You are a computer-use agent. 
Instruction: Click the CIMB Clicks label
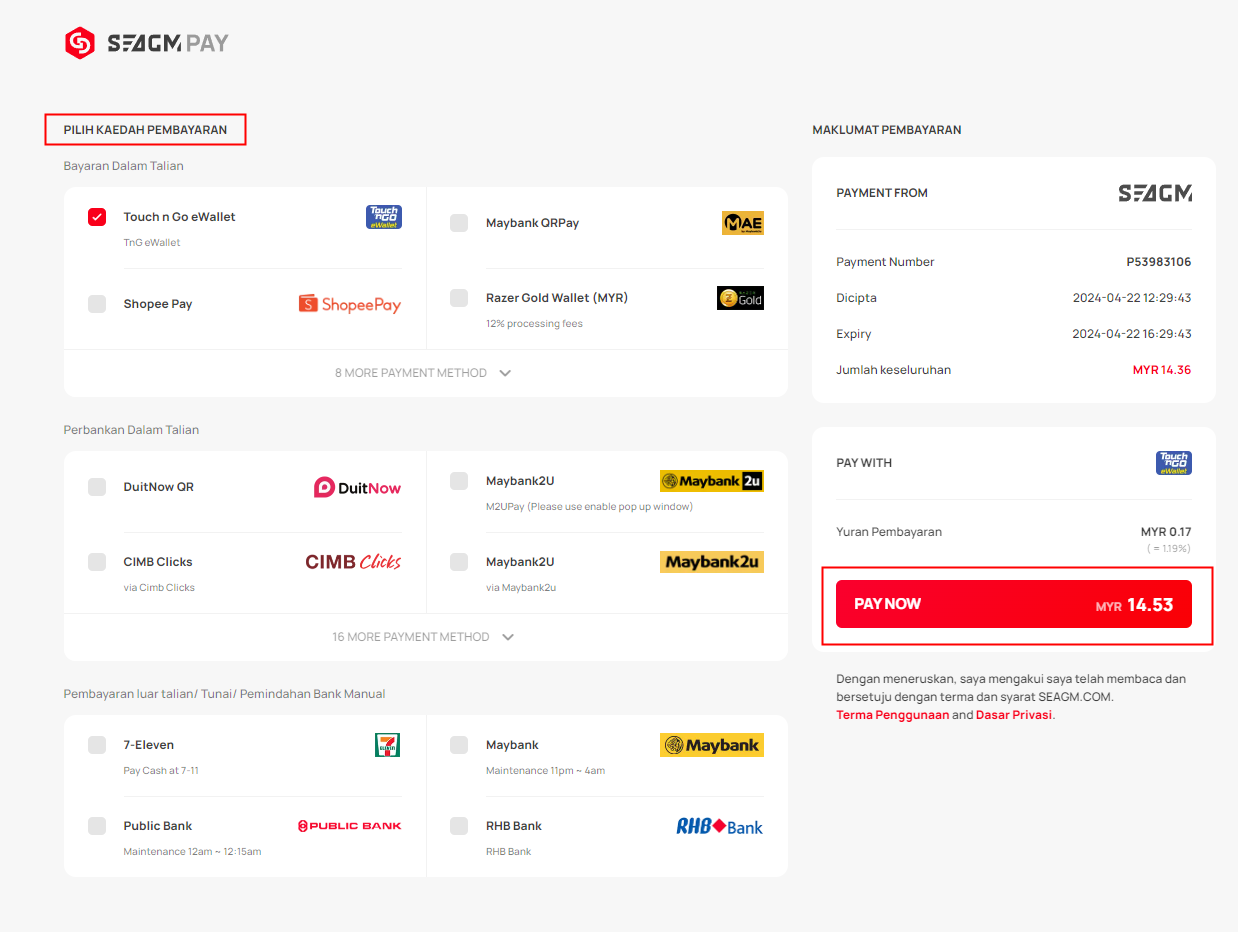click(x=158, y=562)
